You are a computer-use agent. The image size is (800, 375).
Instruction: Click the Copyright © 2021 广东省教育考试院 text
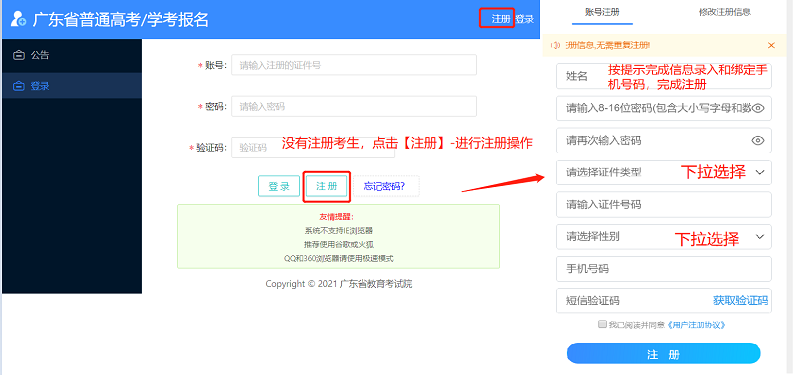pyautogui.click(x=338, y=284)
